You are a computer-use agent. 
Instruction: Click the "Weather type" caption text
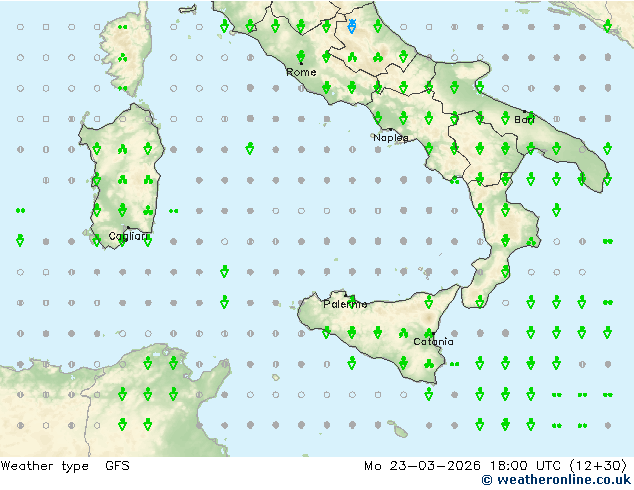(x=44, y=466)
